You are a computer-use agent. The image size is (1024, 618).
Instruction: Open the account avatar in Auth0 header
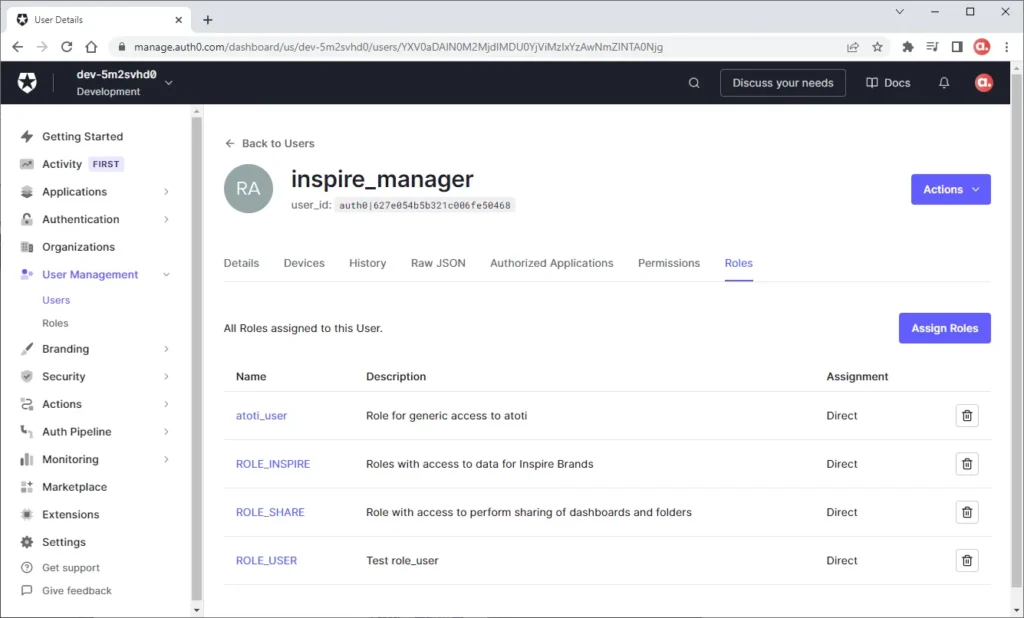pos(984,83)
